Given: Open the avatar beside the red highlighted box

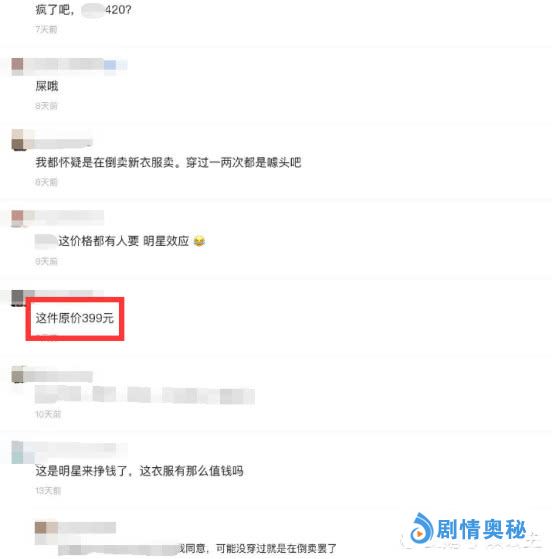Looking at the screenshot, I should click(x=17, y=298).
